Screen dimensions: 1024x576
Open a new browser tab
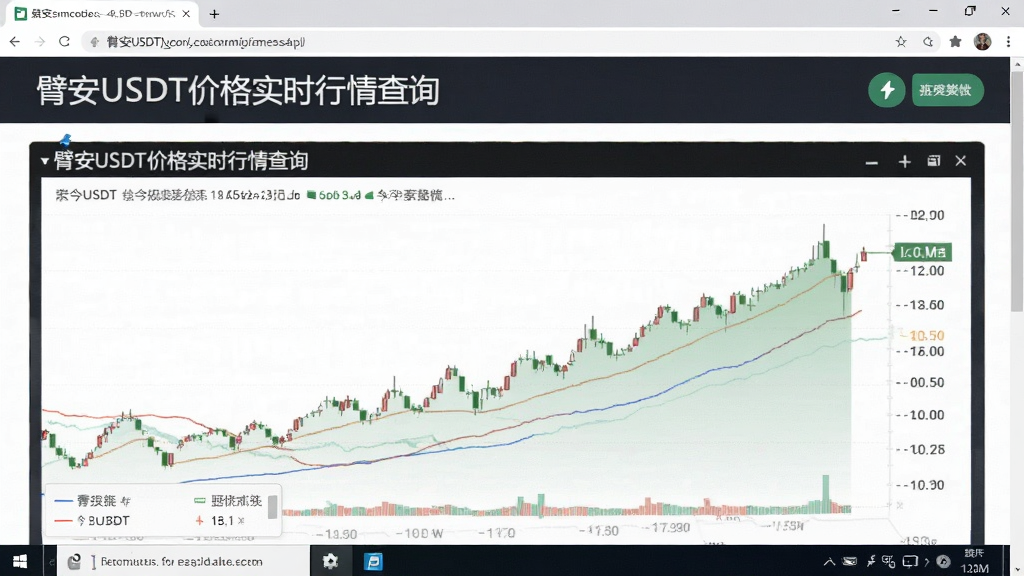214,14
